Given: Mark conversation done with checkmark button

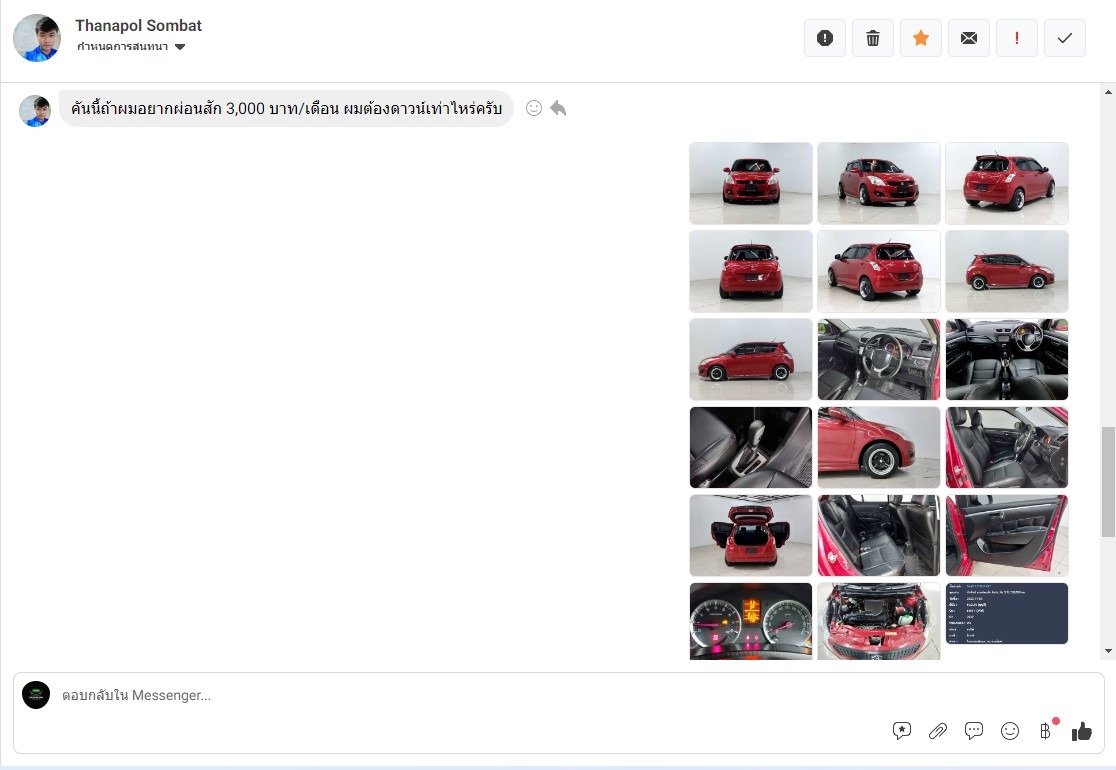Looking at the screenshot, I should tap(1064, 38).
